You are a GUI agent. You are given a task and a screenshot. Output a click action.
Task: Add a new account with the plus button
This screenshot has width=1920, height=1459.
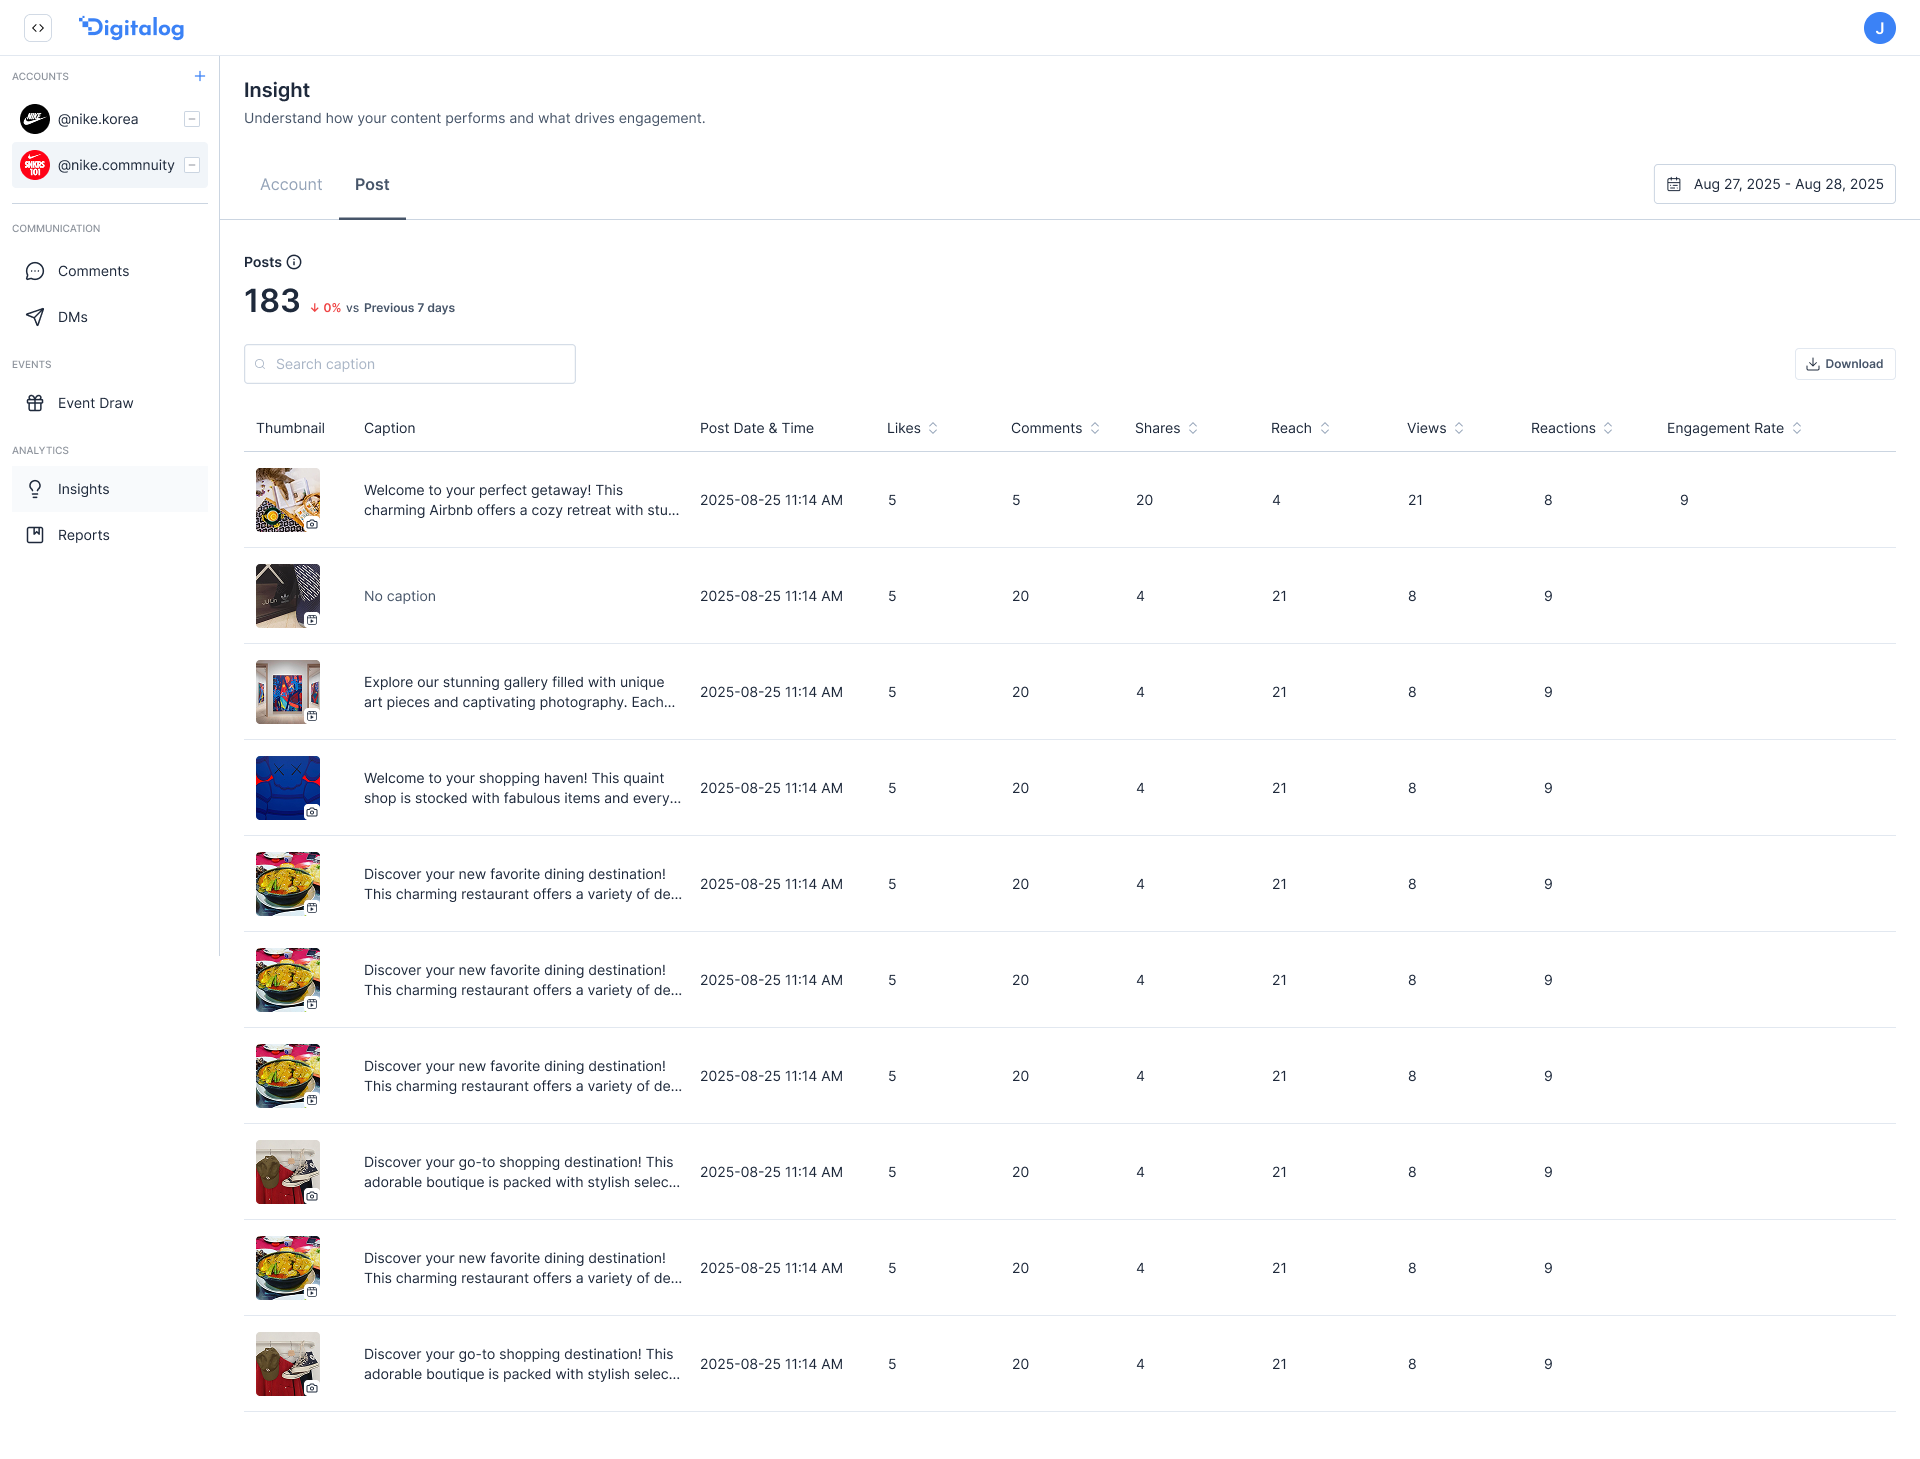tap(200, 76)
